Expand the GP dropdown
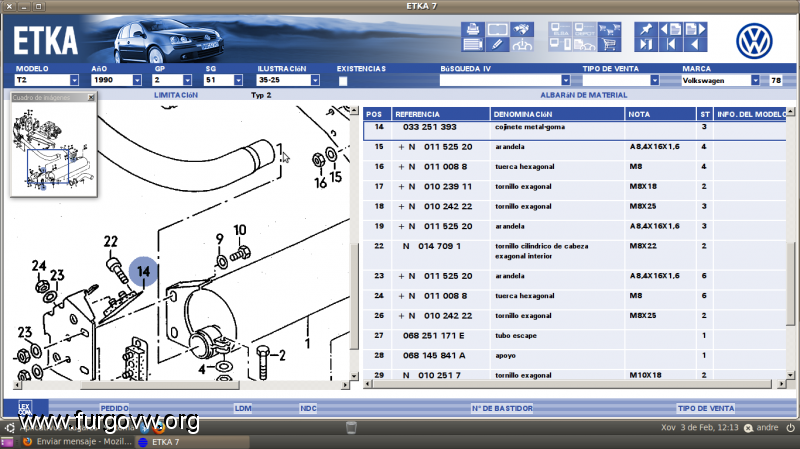Viewport: 800px width, 449px height. tap(187, 80)
